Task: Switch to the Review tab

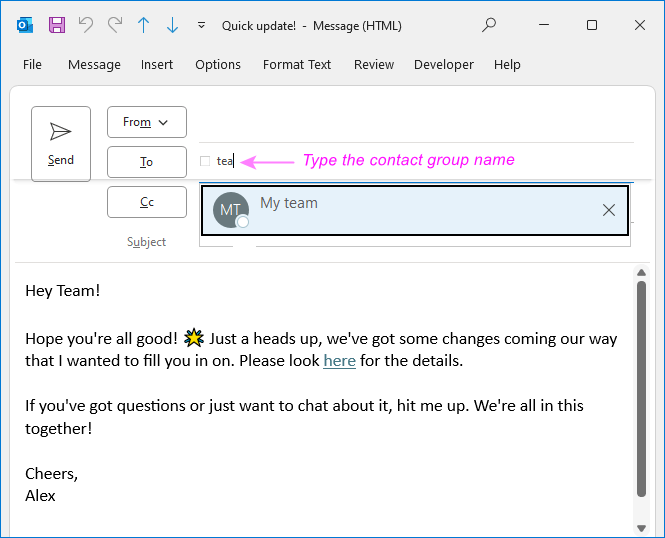Action: (374, 64)
